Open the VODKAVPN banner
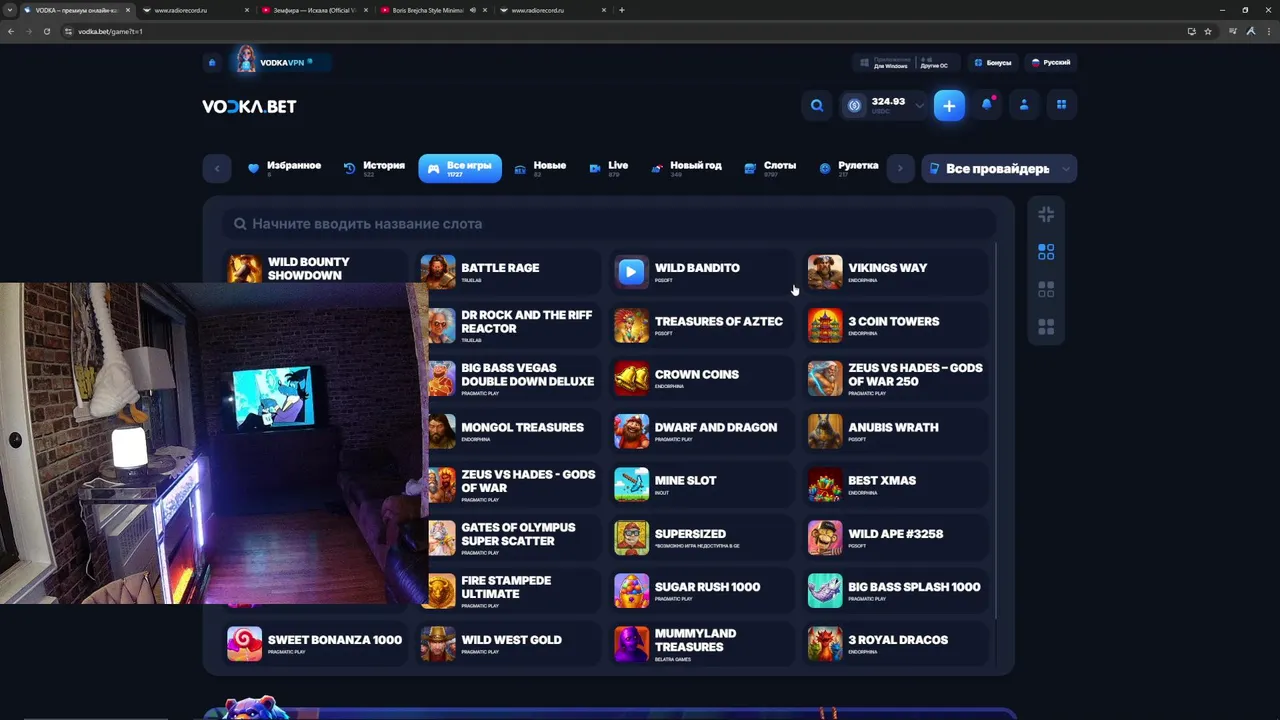1280x720 pixels. click(x=283, y=62)
